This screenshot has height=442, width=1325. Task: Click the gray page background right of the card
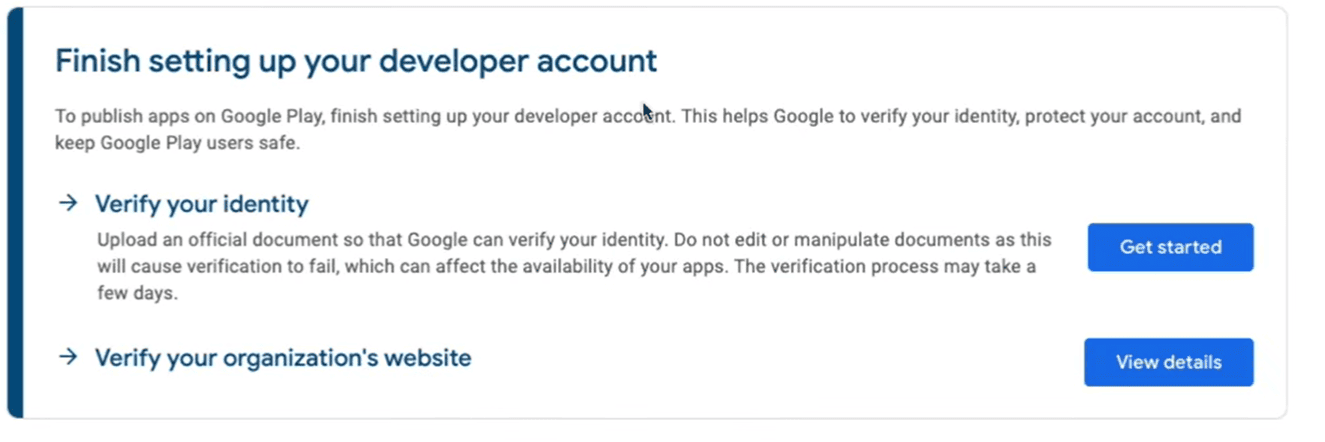click(x=1305, y=220)
